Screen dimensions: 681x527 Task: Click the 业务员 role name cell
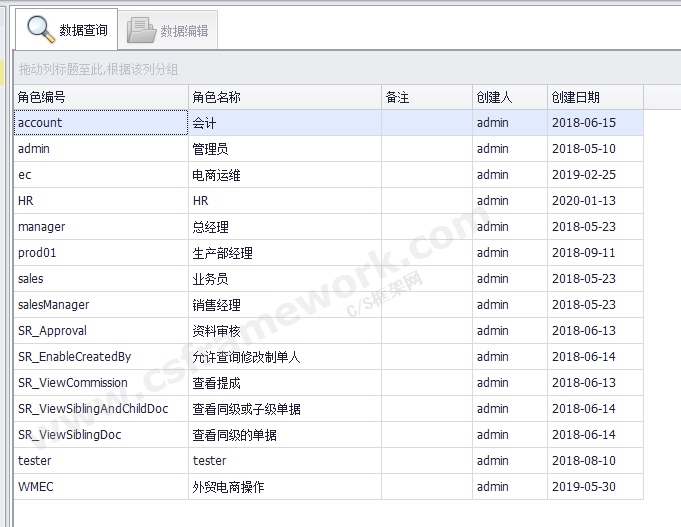click(285, 279)
